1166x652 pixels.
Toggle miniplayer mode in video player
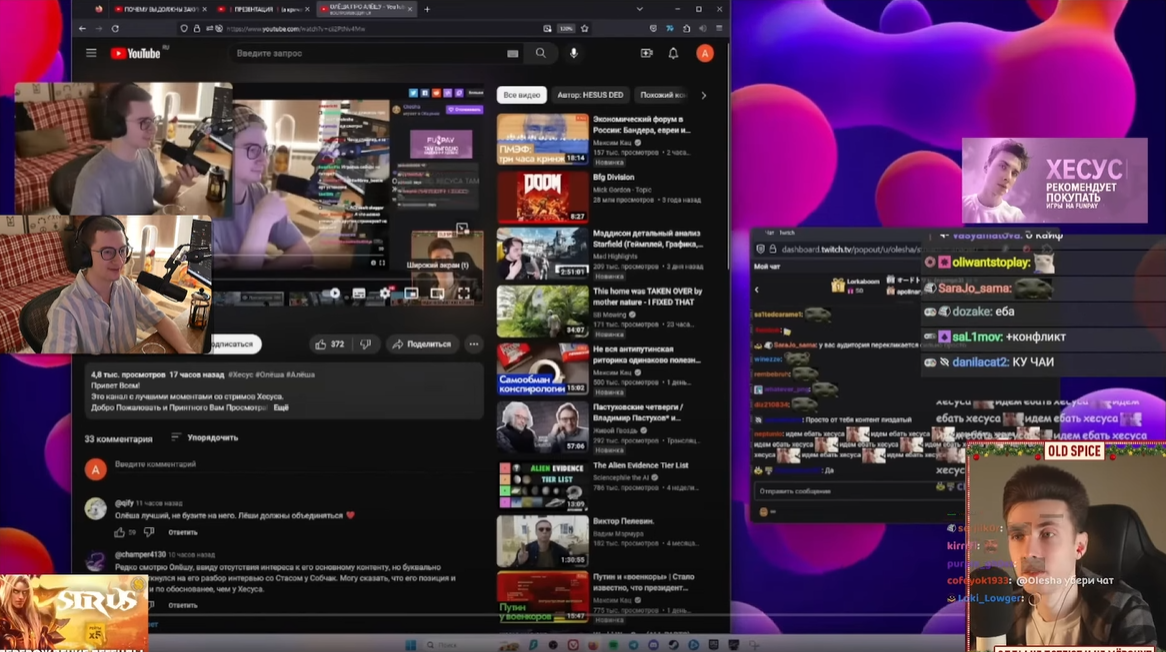point(411,293)
